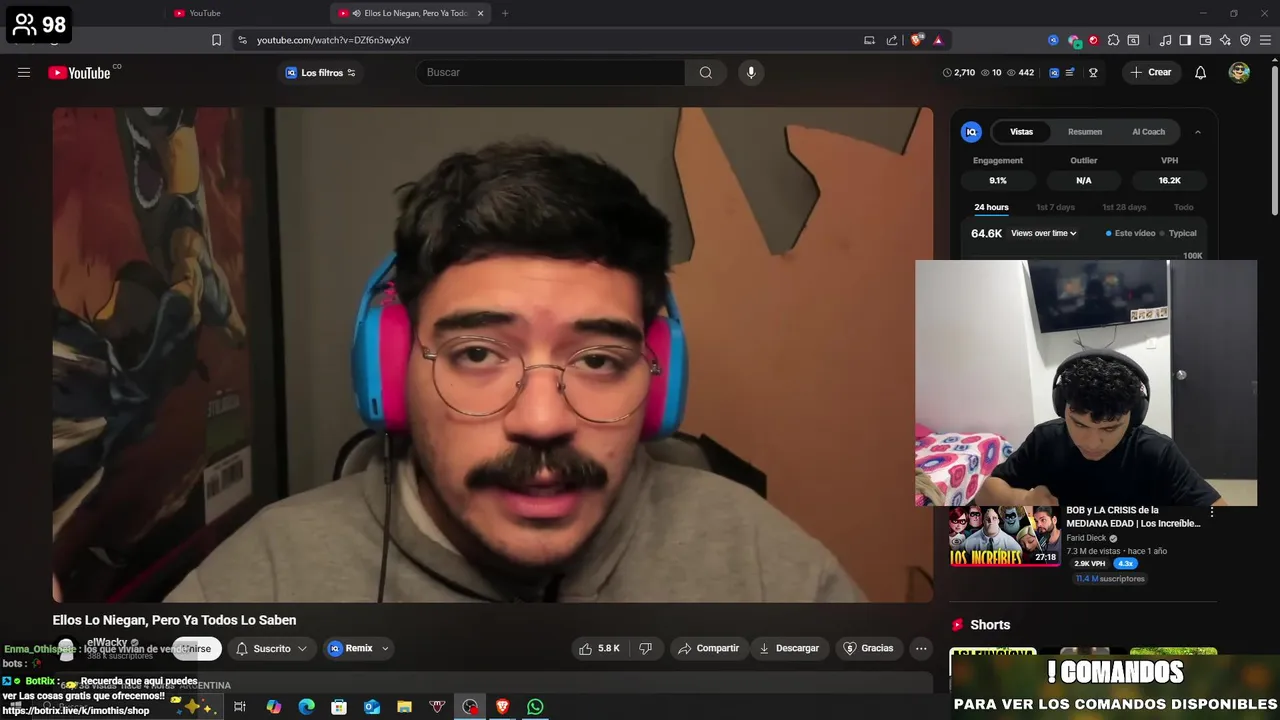Toggle Este video series in chart
This screenshot has width=1280, height=720.
point(1130,233)
